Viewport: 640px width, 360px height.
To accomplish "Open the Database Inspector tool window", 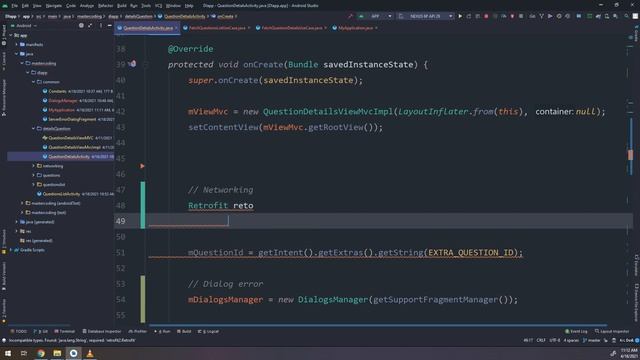I will pyautogui.click(x=102, y=331).
